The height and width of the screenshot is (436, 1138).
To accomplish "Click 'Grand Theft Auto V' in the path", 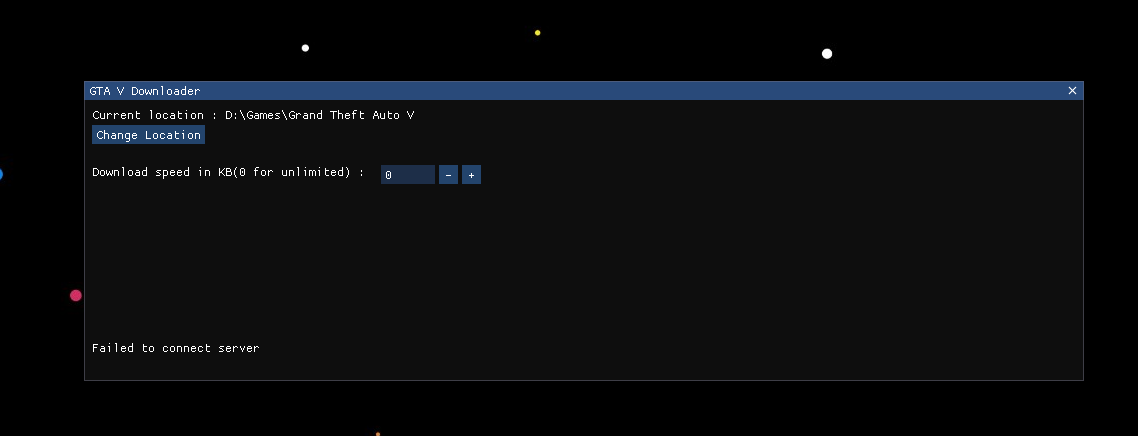I will [352, 115].
